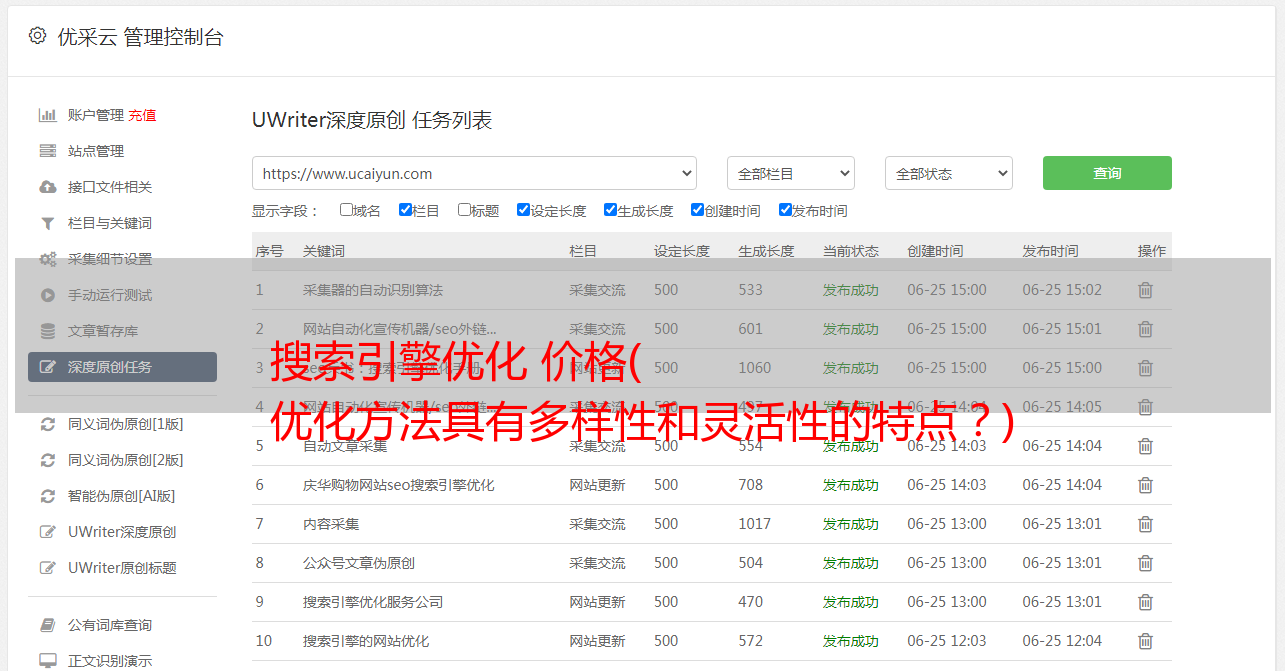
Task: Delete row 10 搜索引擎的网站优化 with trash icon
Action: 1146,641
